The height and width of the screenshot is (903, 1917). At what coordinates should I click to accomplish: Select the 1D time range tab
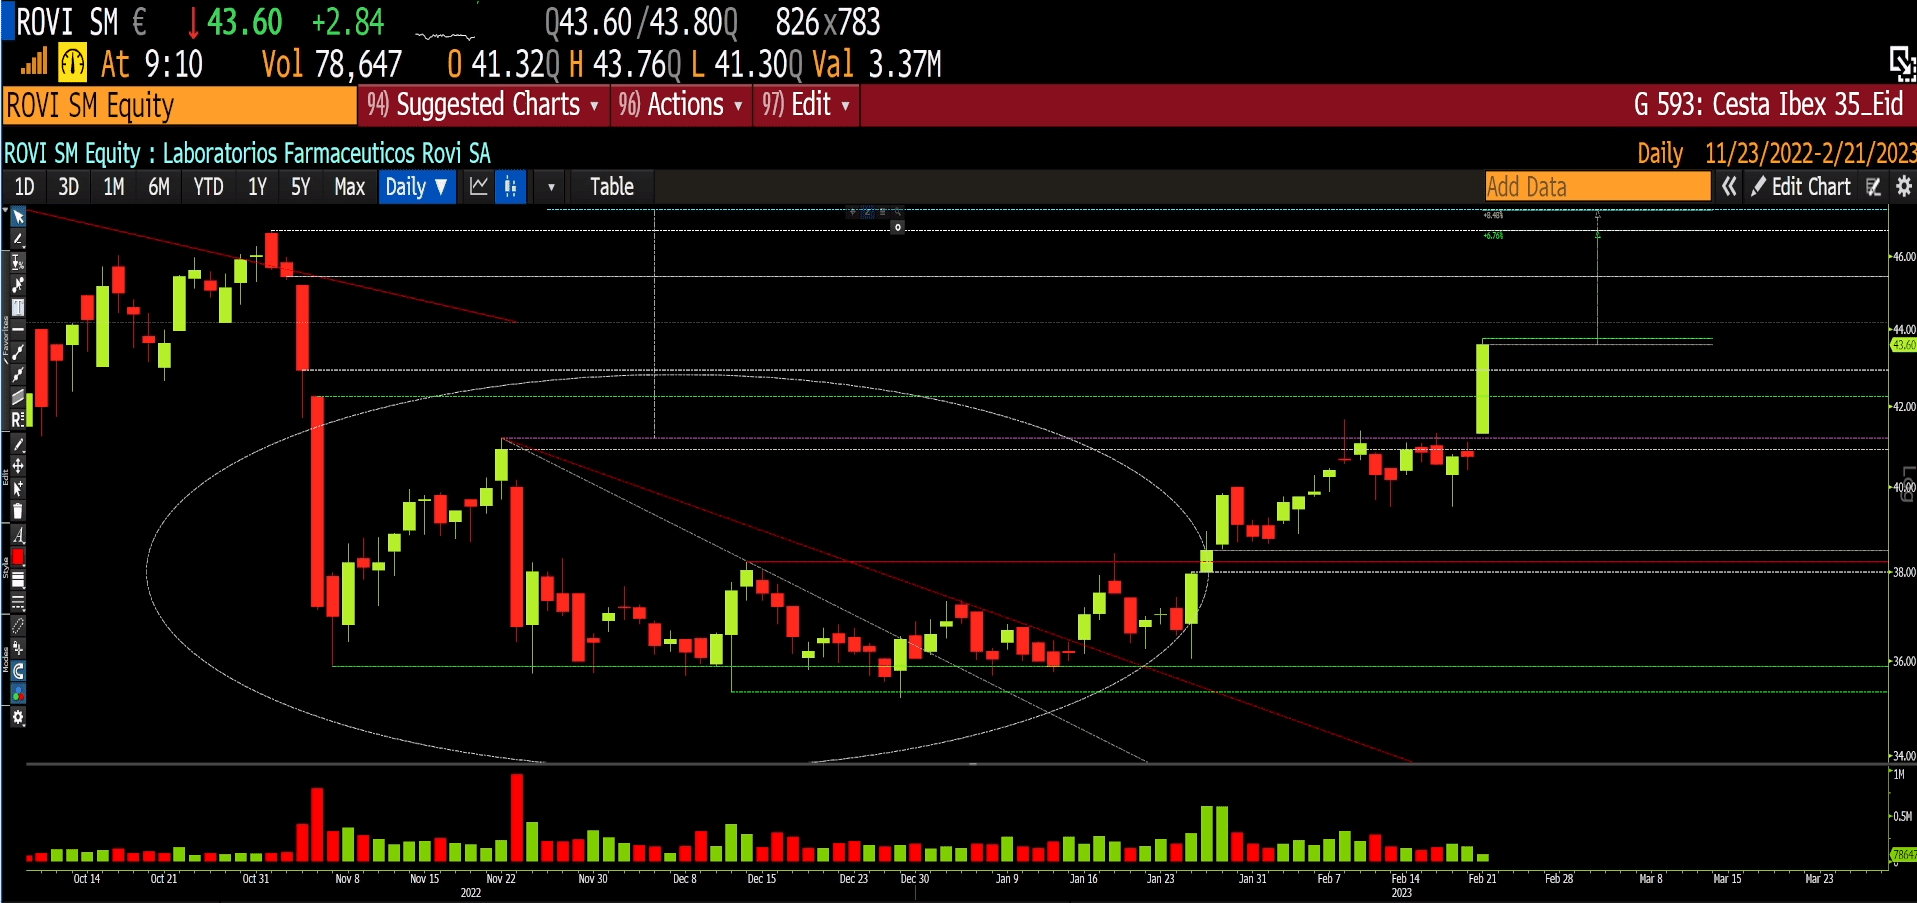point(25,186)
